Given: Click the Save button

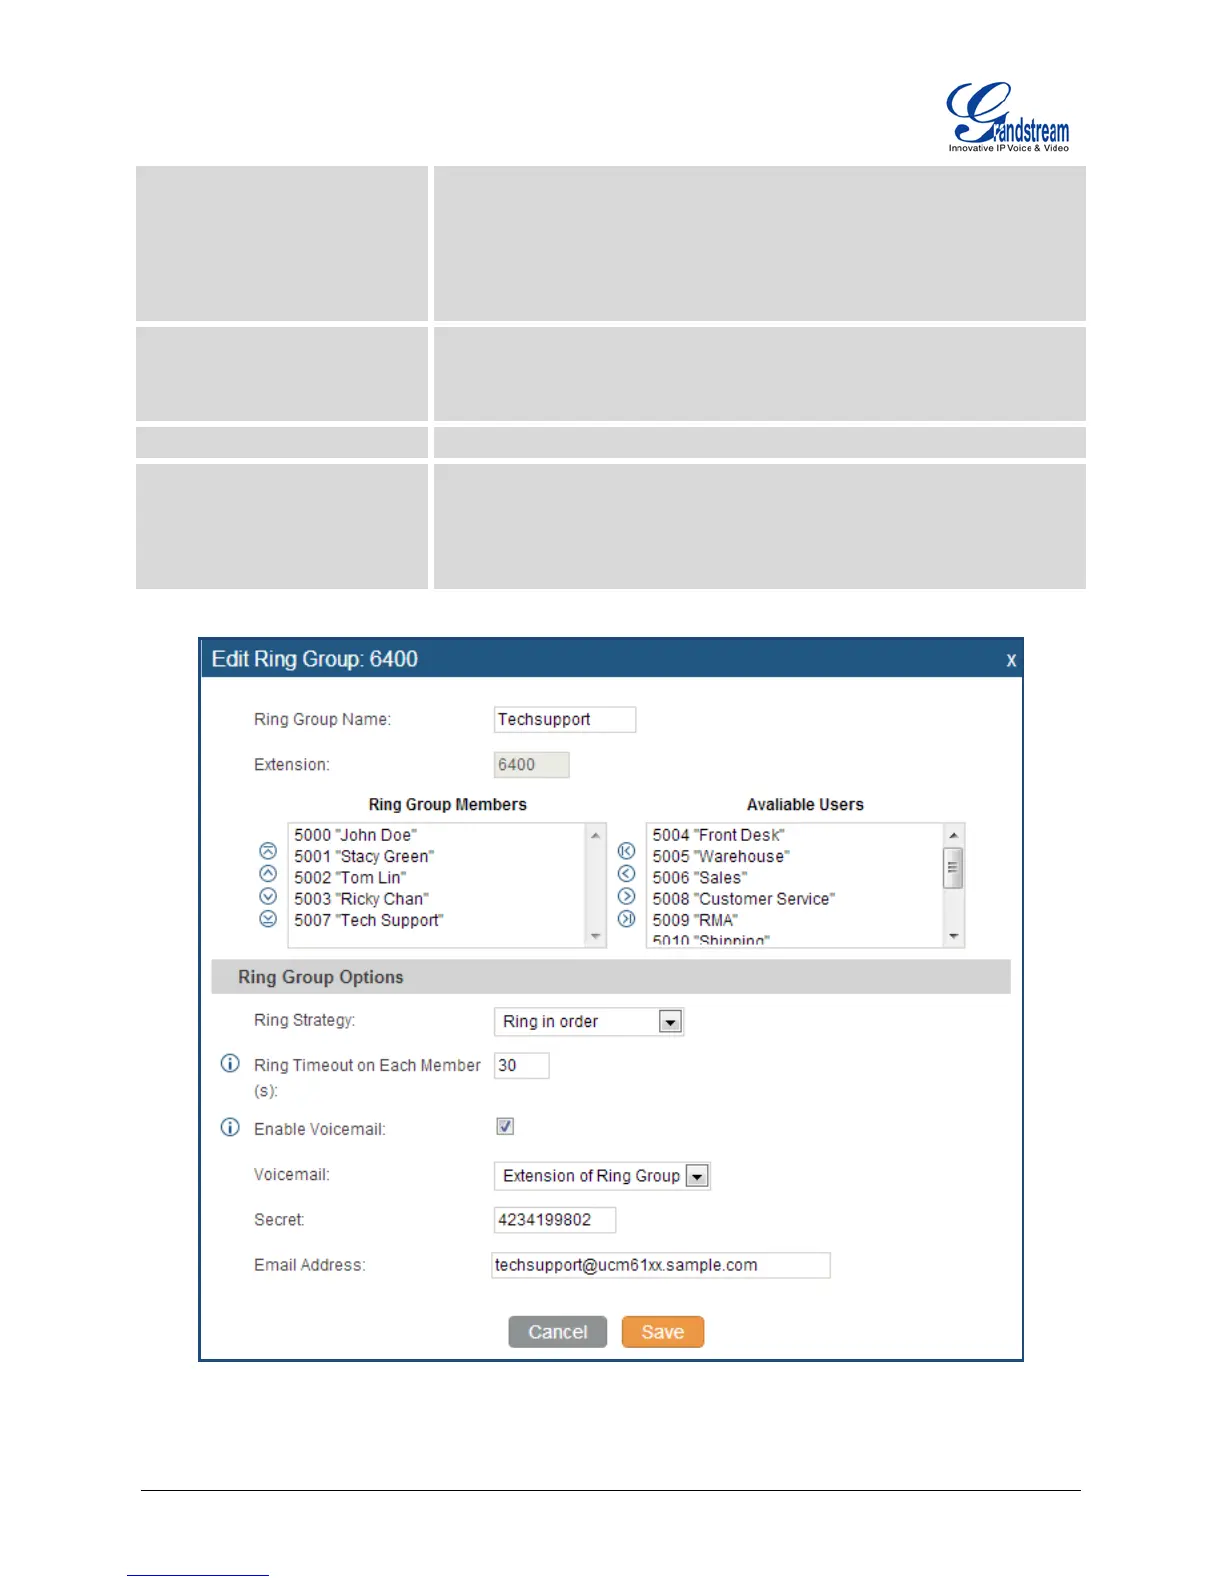Looking at the screenshot, I should coord(663,1332).
